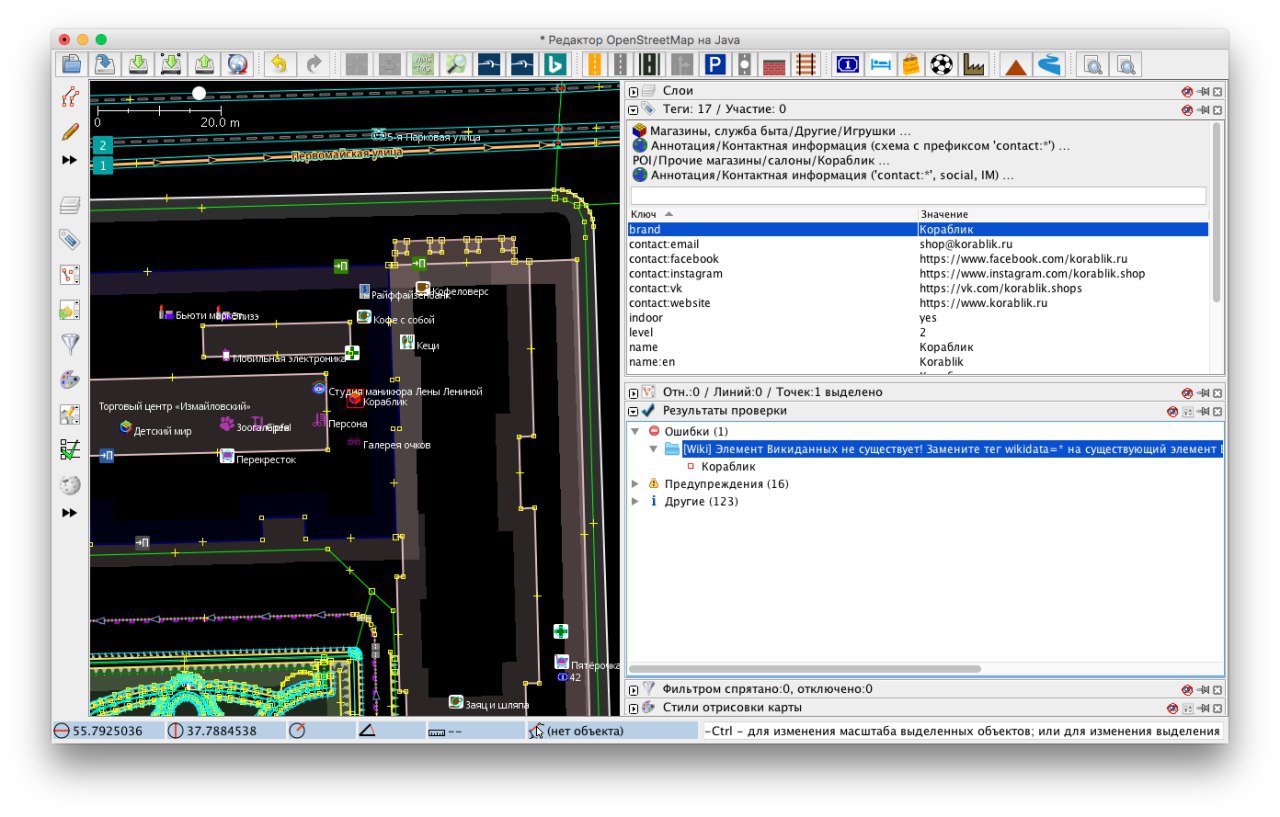The height and width of the screenshot is (817, 1280).
Task: Click the Детский мир shop node on map
Action: click(x=125, y=428)
